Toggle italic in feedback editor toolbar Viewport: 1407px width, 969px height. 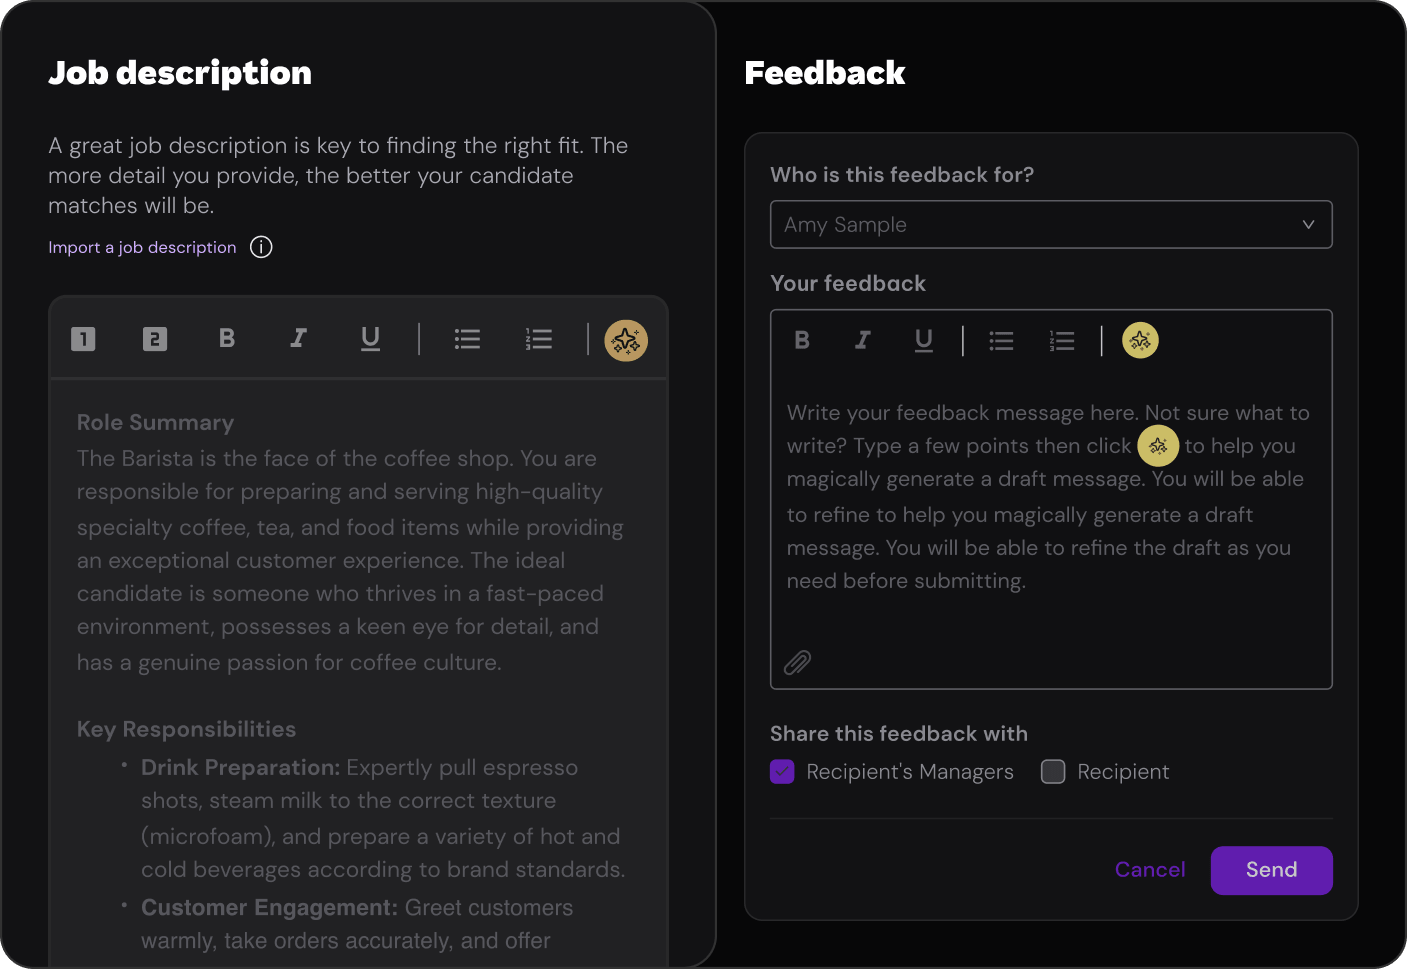point(862,341)
